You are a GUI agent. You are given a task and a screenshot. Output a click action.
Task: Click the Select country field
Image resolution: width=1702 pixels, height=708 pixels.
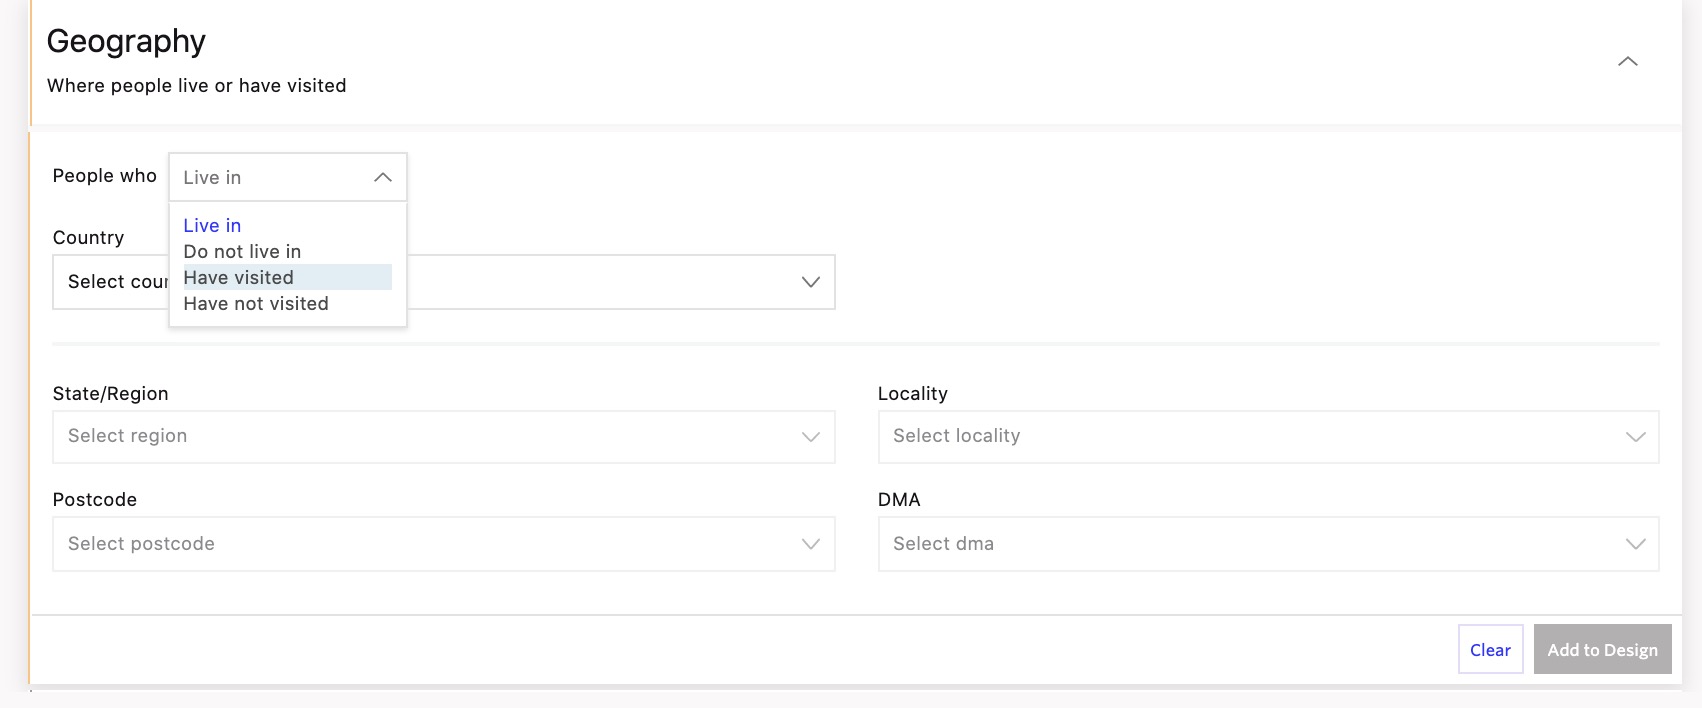coord(600,282)
